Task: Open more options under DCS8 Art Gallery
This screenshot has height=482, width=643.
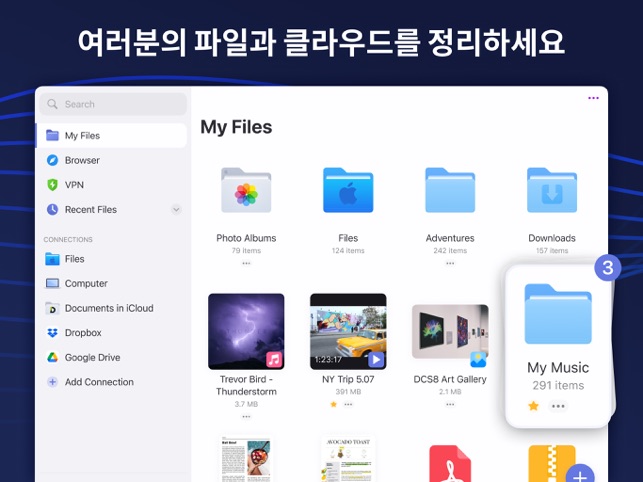Action: 450,404
